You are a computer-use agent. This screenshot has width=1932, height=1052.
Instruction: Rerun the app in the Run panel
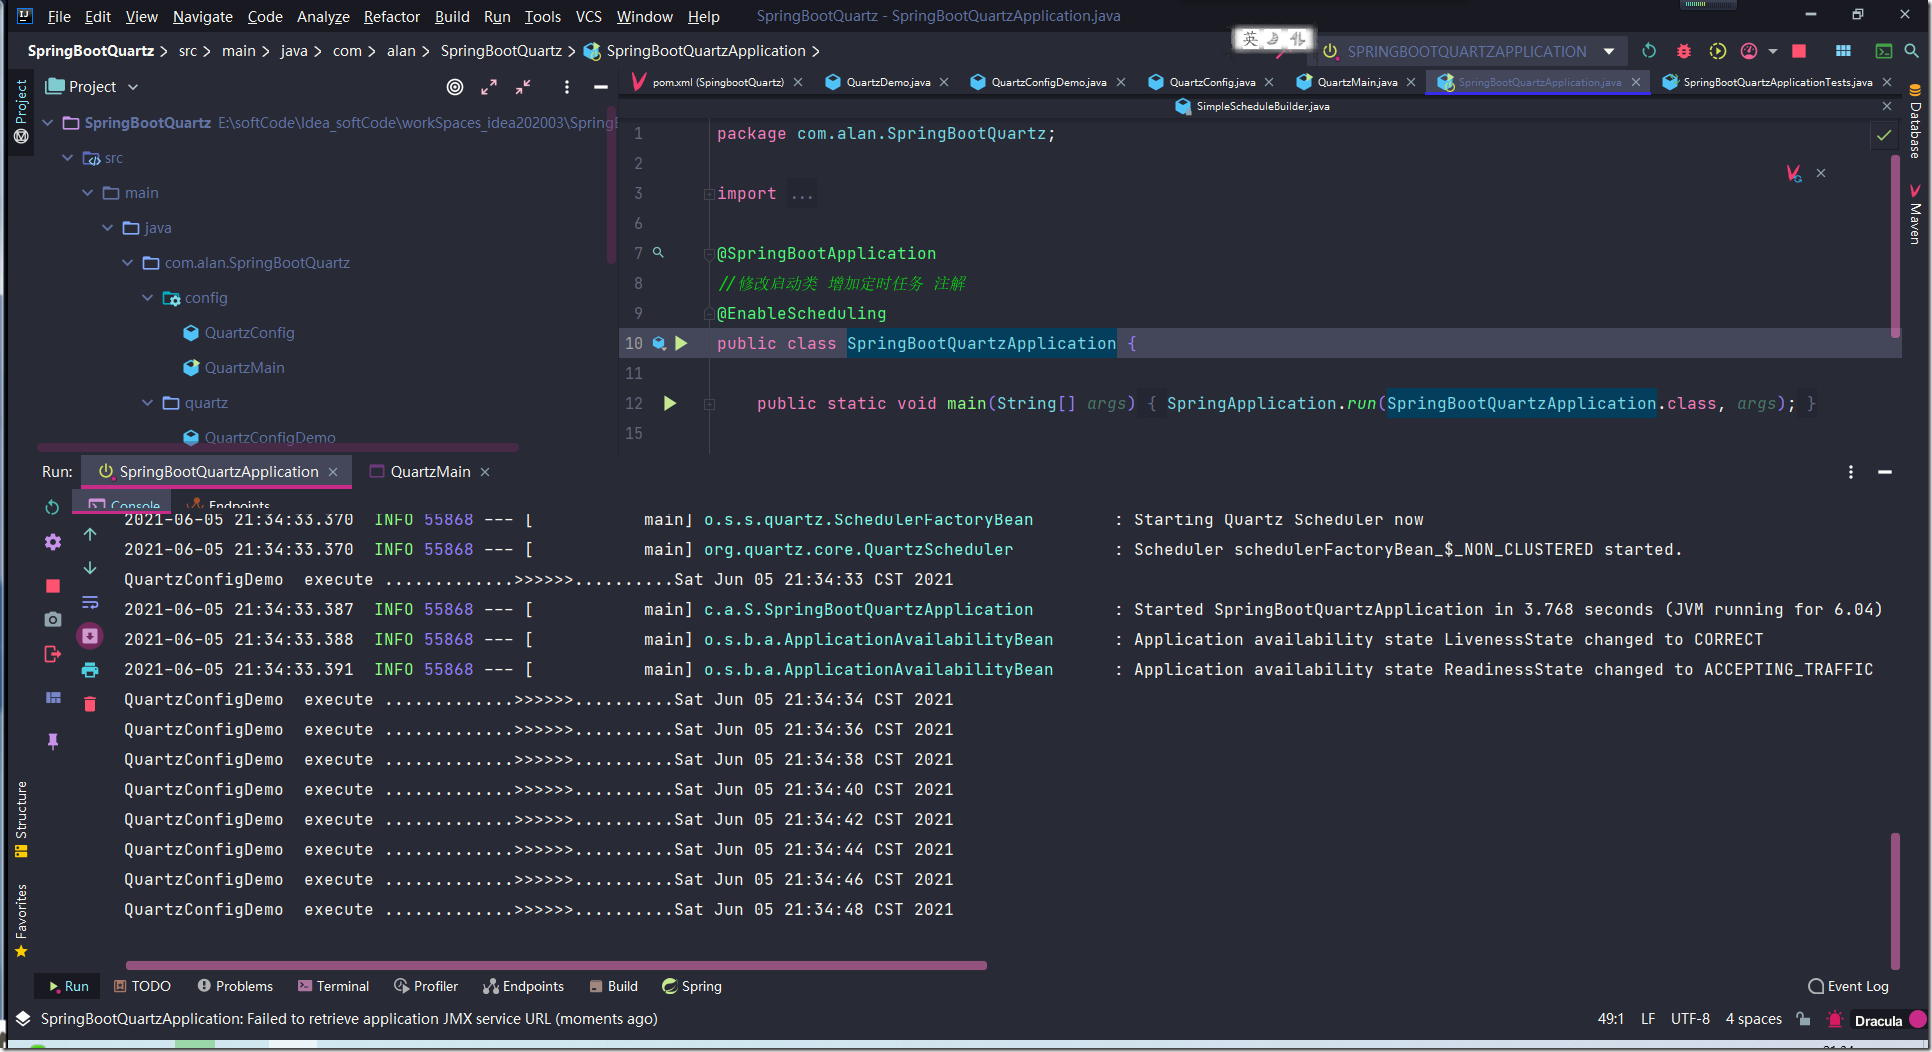point(52,508)
